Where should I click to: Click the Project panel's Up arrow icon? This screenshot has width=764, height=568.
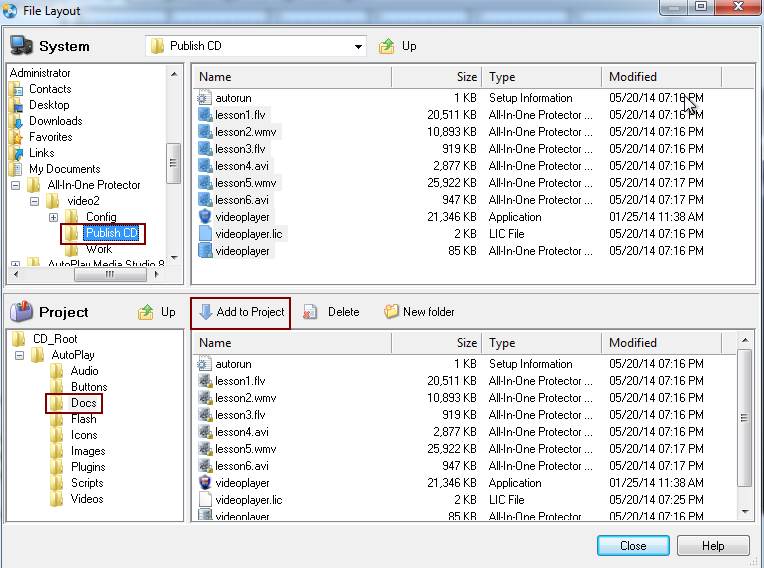(x=146, y=312)
